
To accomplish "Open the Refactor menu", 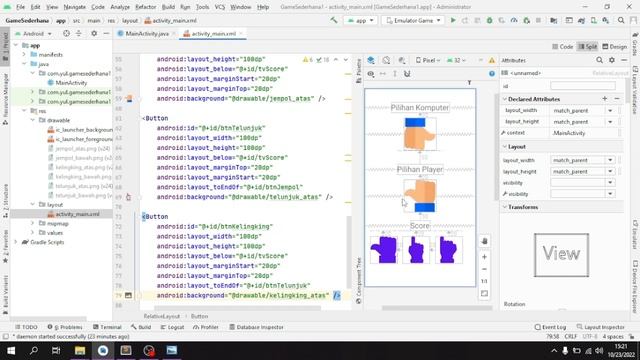I will click(146, 7).
